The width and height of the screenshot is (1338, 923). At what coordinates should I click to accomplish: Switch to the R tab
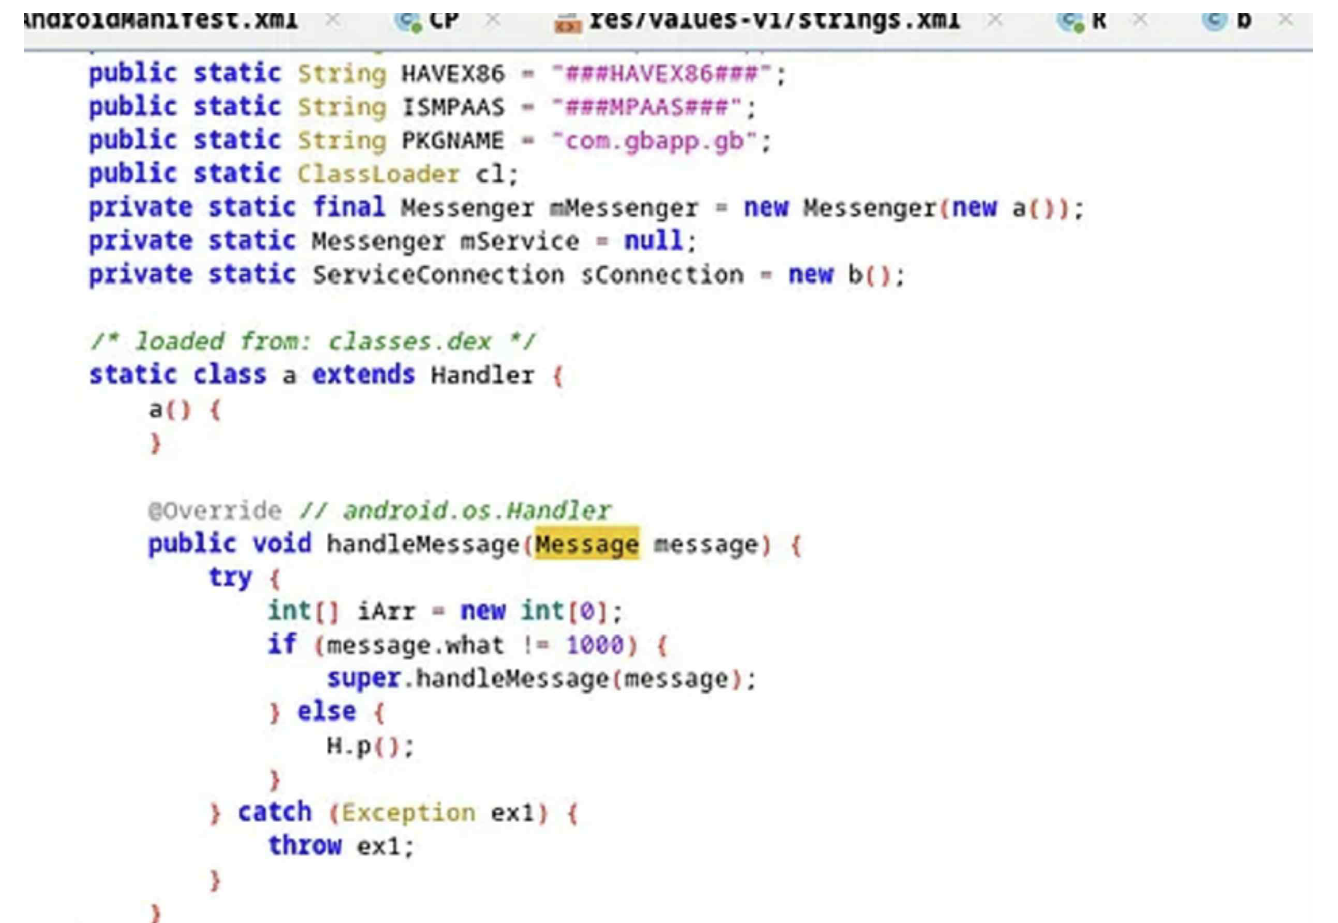point(1100,20)
